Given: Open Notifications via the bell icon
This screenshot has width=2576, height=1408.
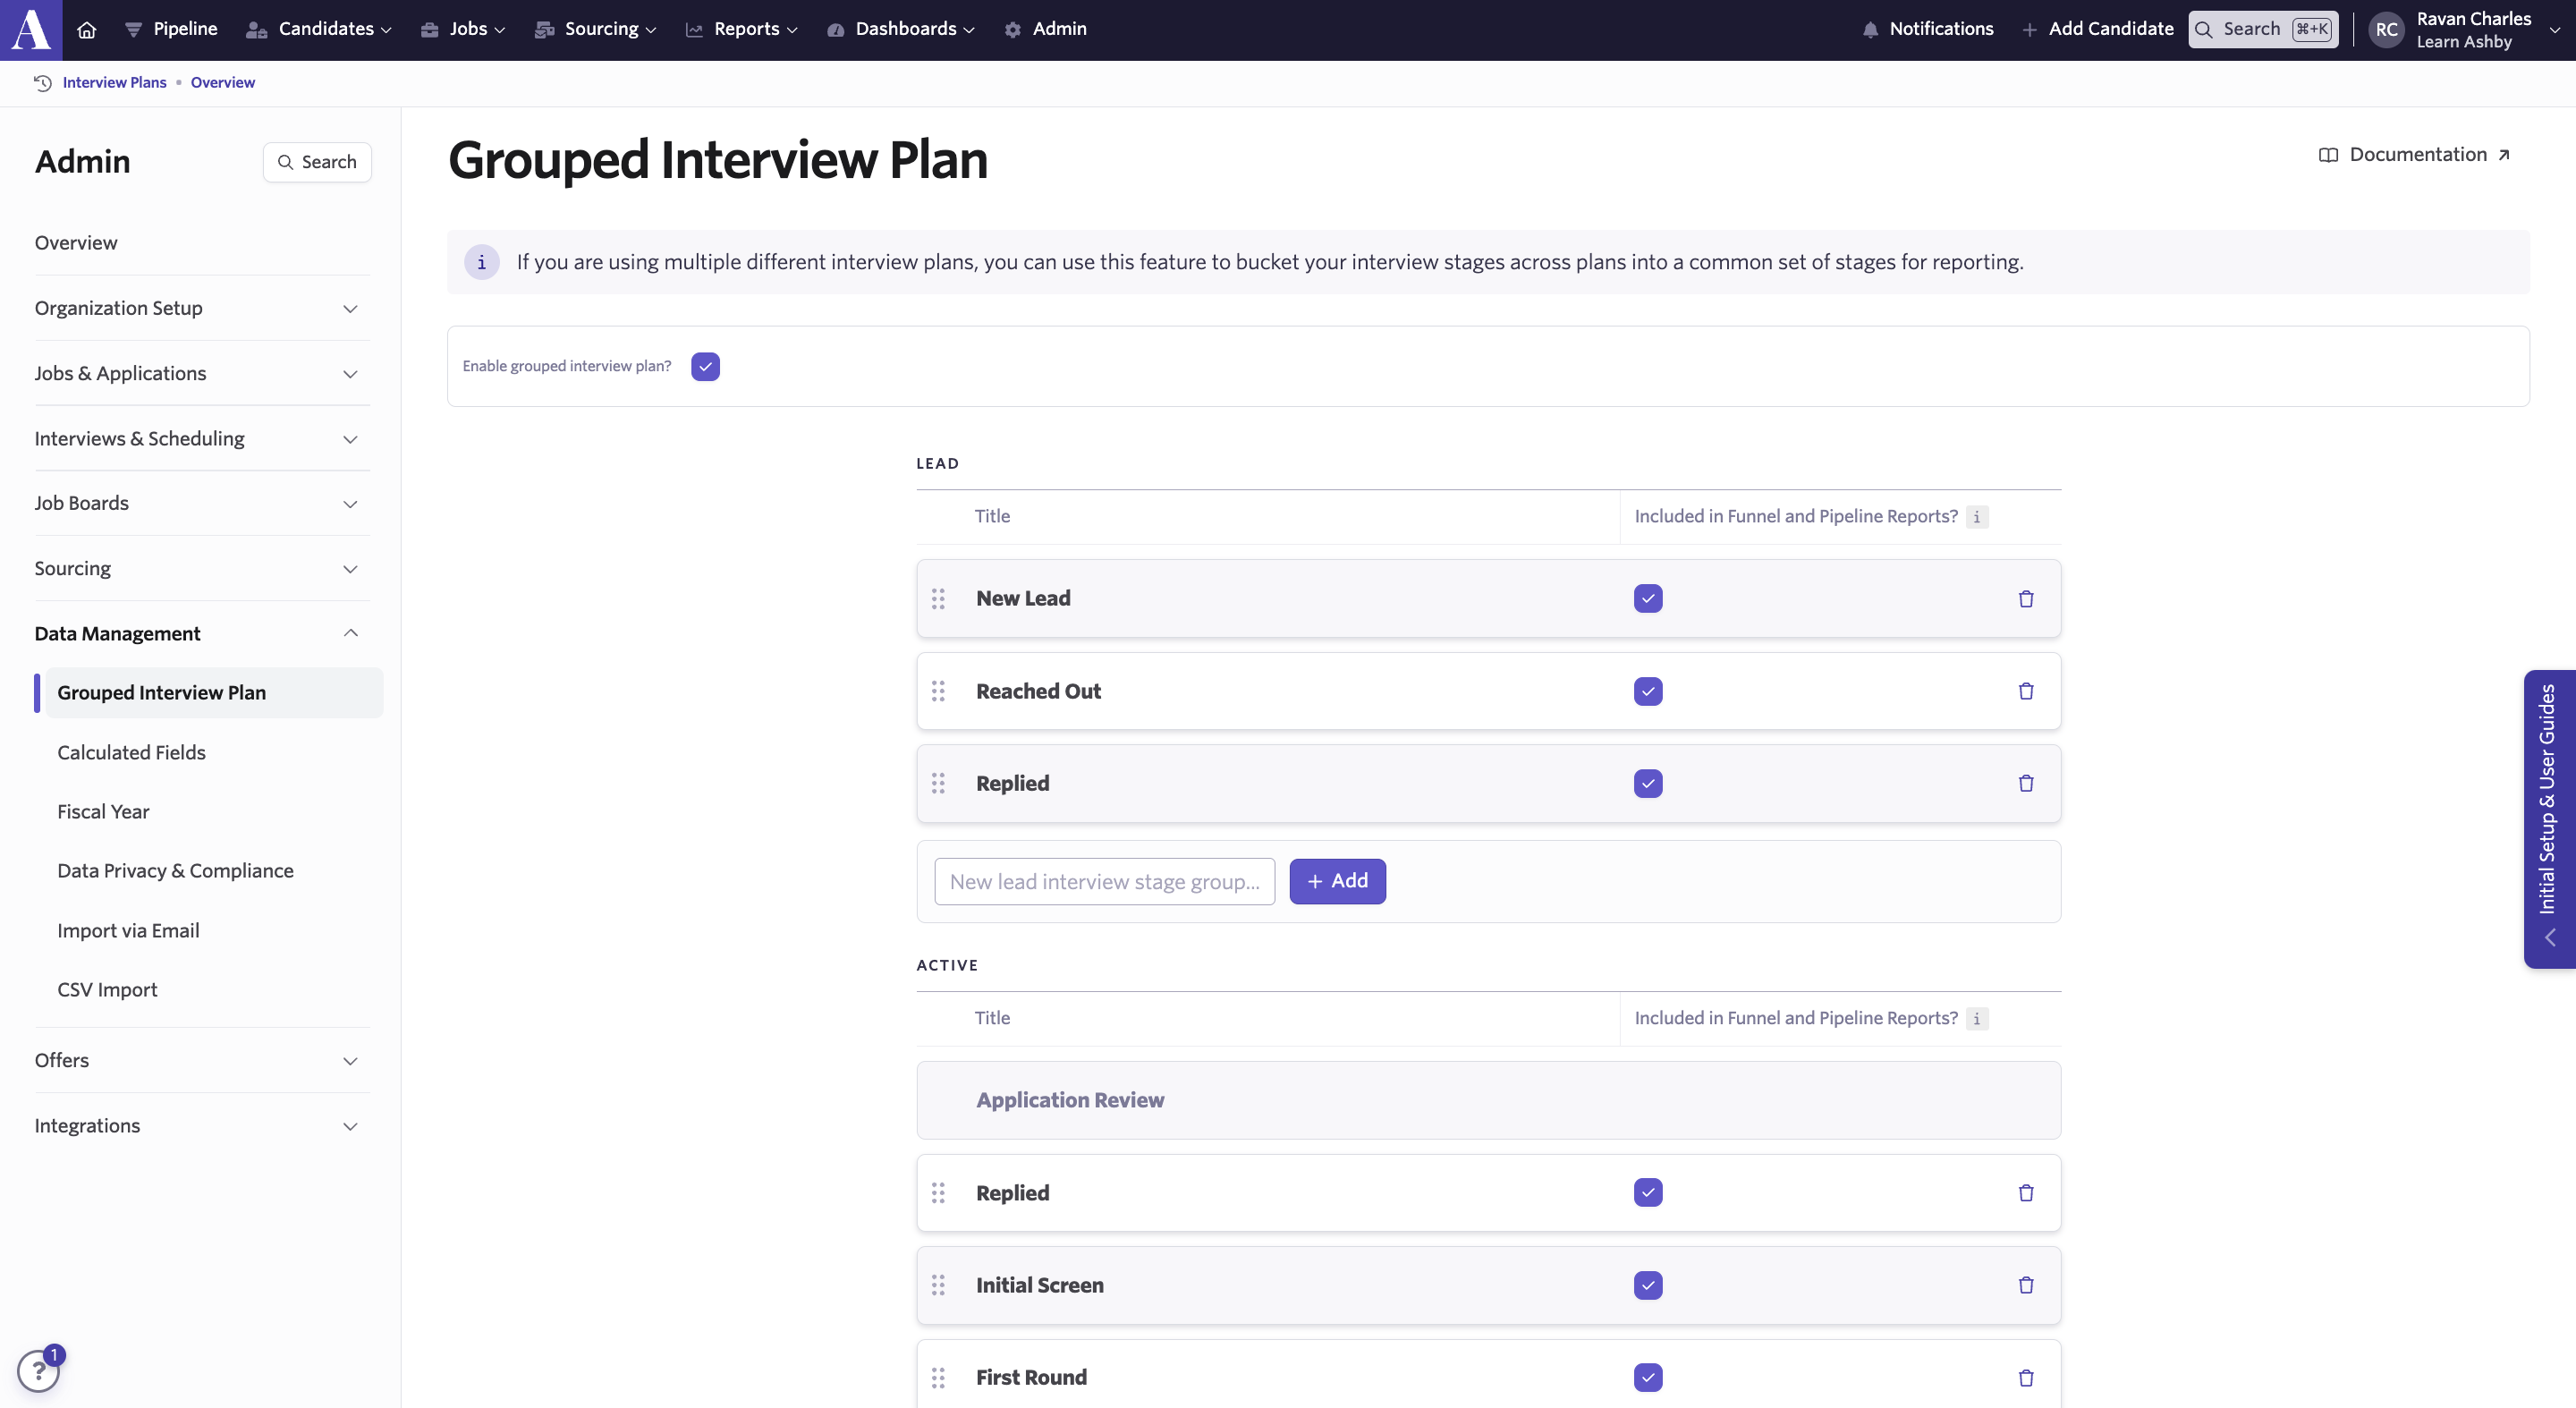Looking at the screenshot, I should tap(1871, 29).
